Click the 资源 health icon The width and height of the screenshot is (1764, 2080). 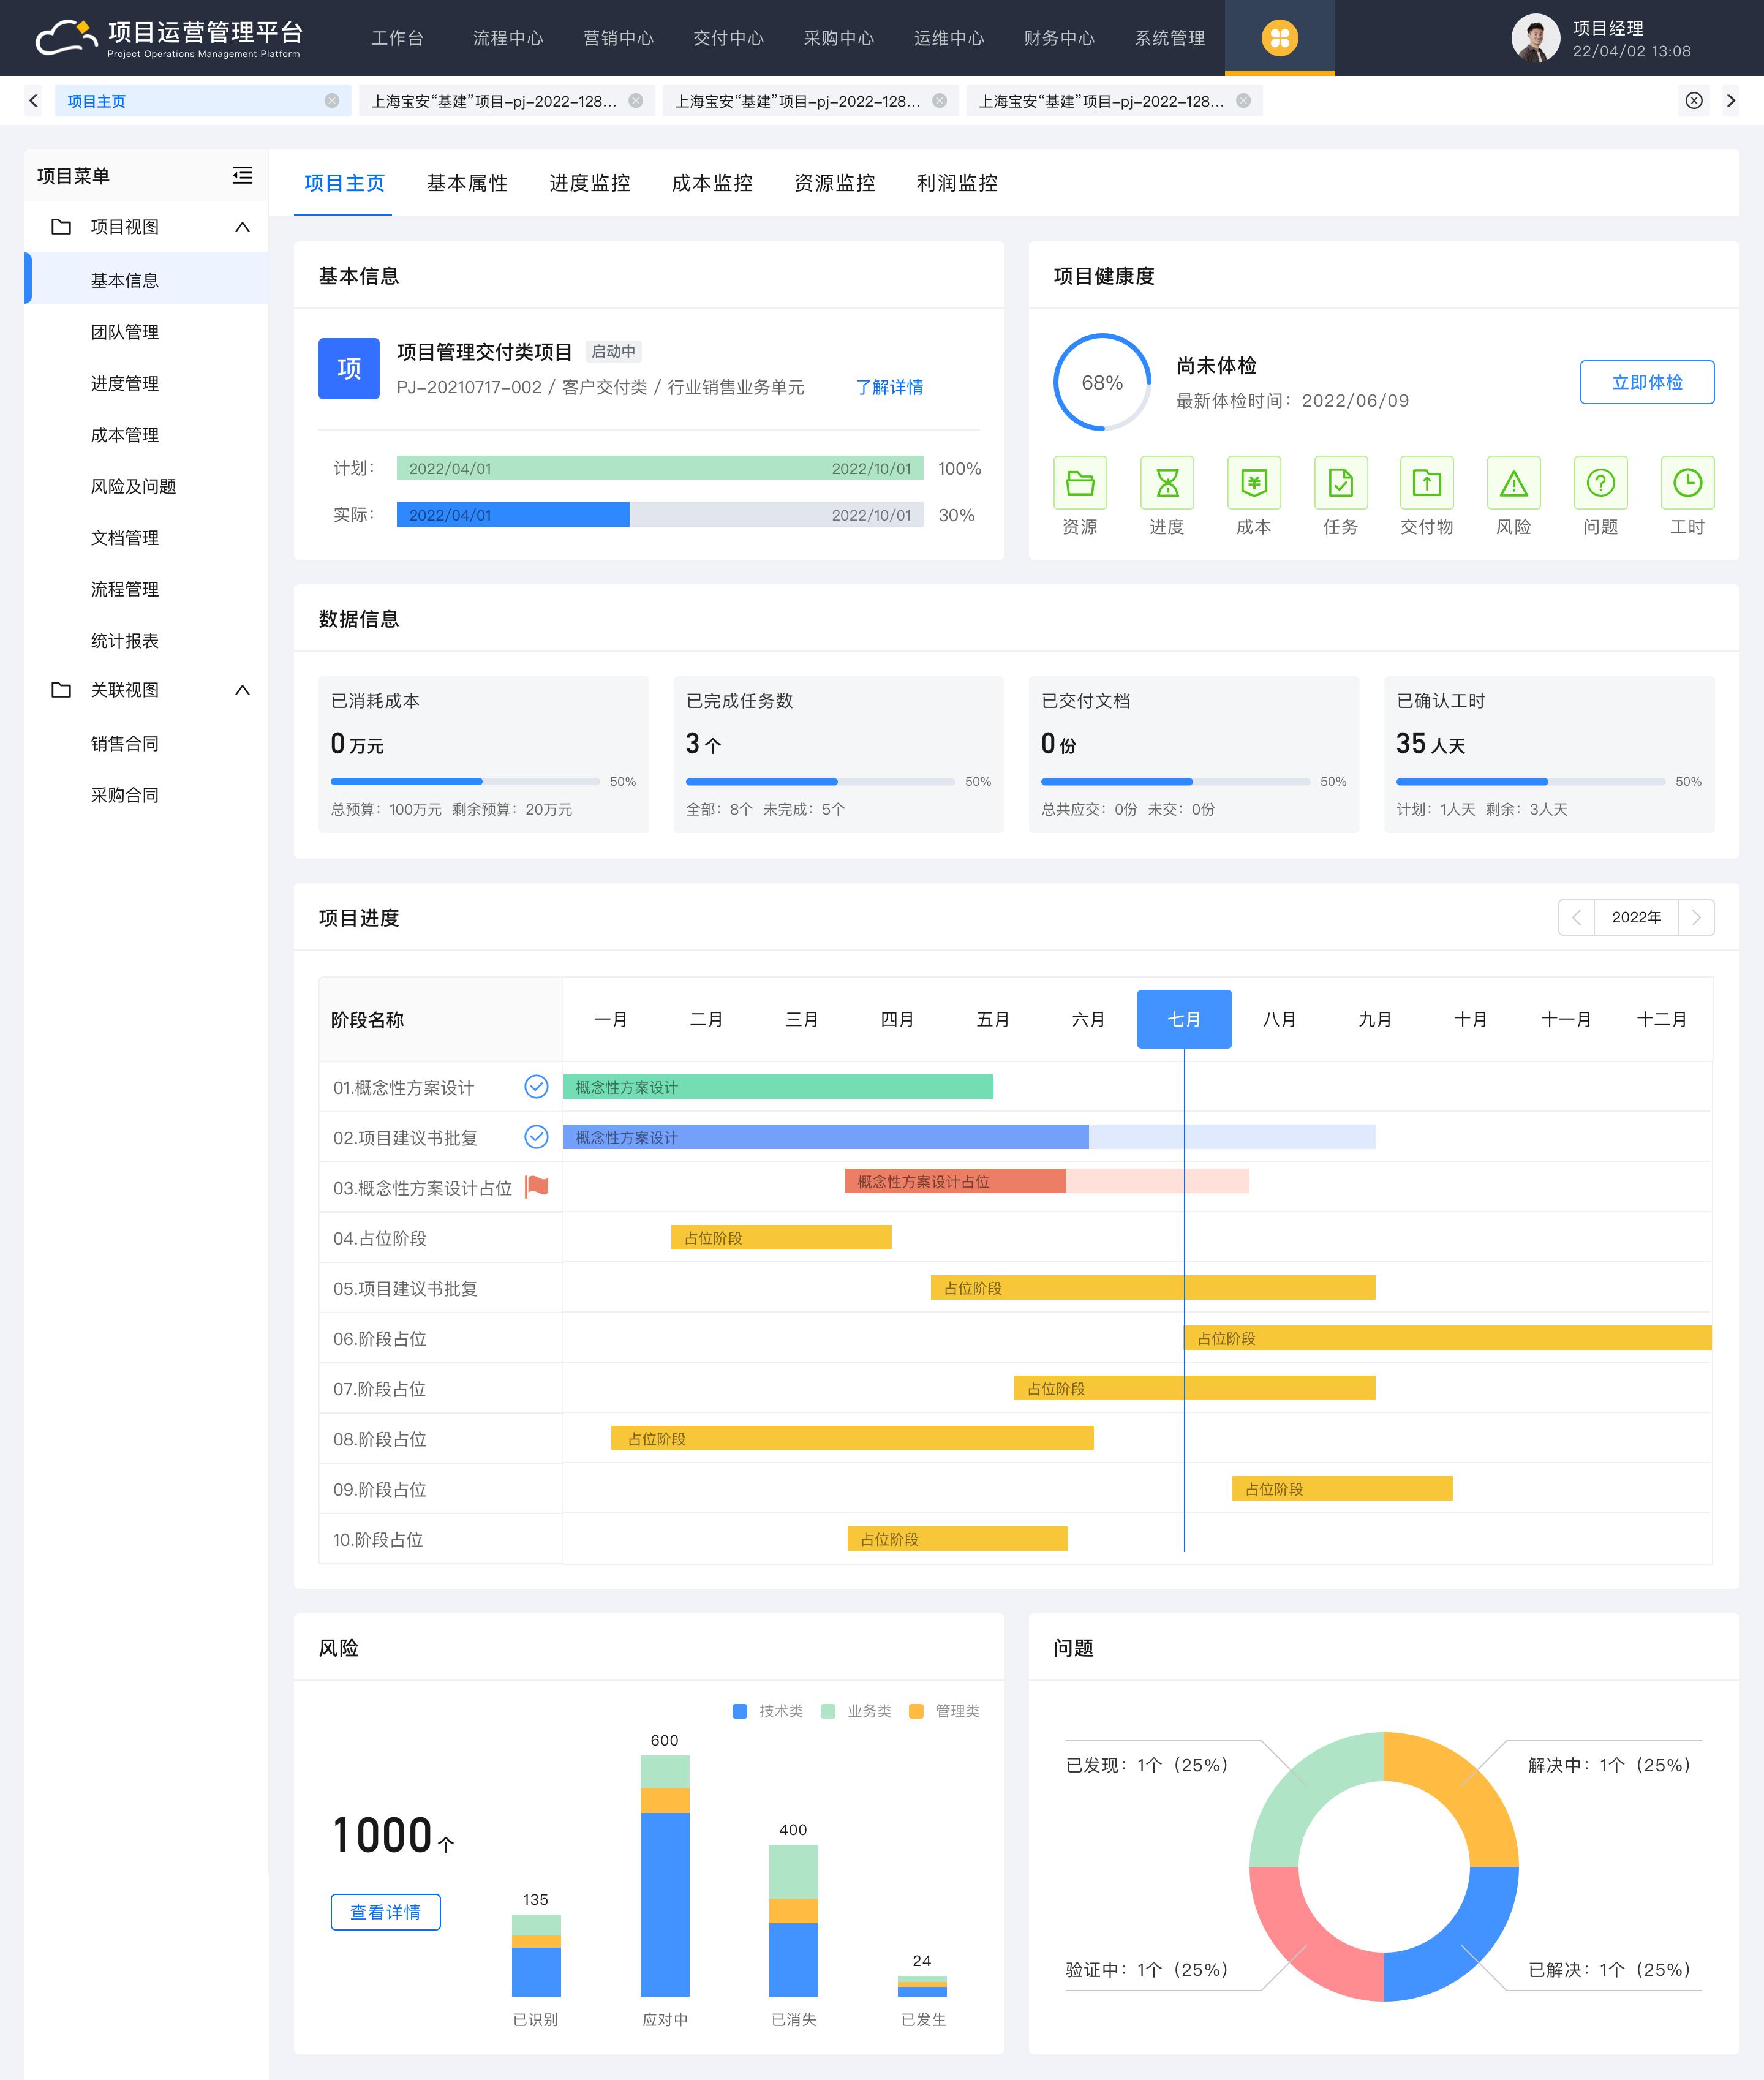point(1080,483)
